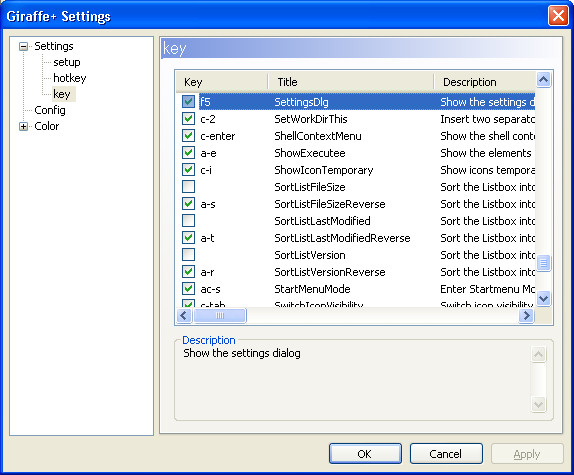This screenshot has width=574, height=475.
Task: Click the list's scroll down arrow
Action: click(544, 298)
